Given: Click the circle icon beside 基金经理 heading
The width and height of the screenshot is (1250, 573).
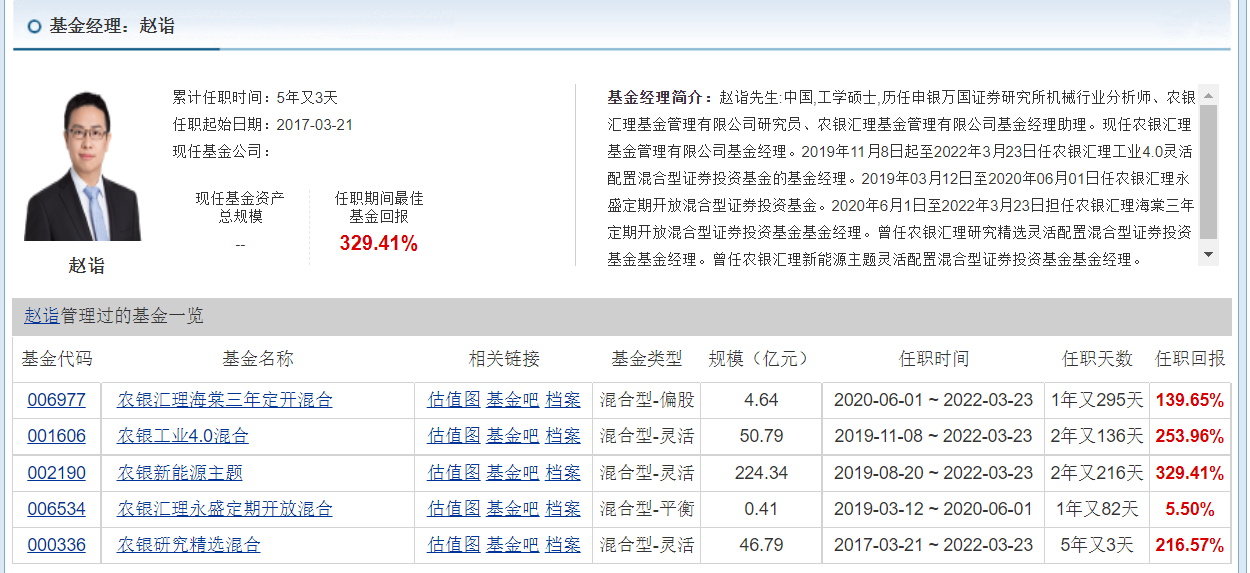Looking at the screenshot, I should (35, 26).
